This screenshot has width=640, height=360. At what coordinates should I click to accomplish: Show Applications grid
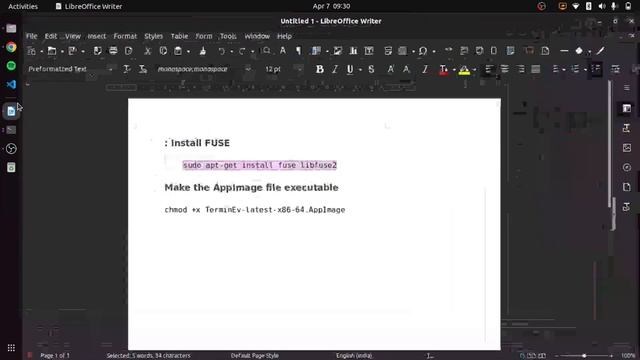(11, 348)
